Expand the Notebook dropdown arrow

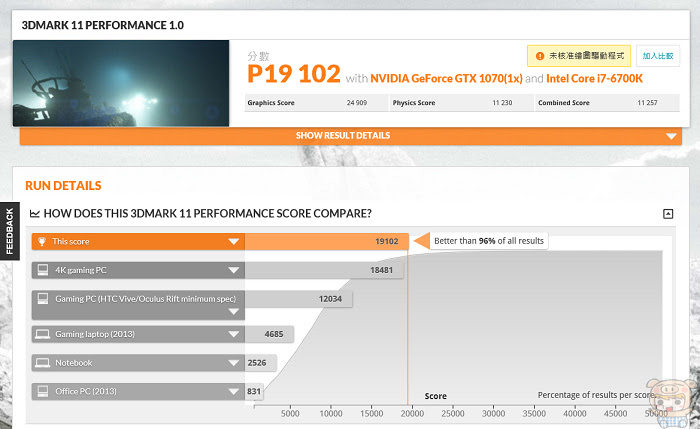(x=233, y=363)
